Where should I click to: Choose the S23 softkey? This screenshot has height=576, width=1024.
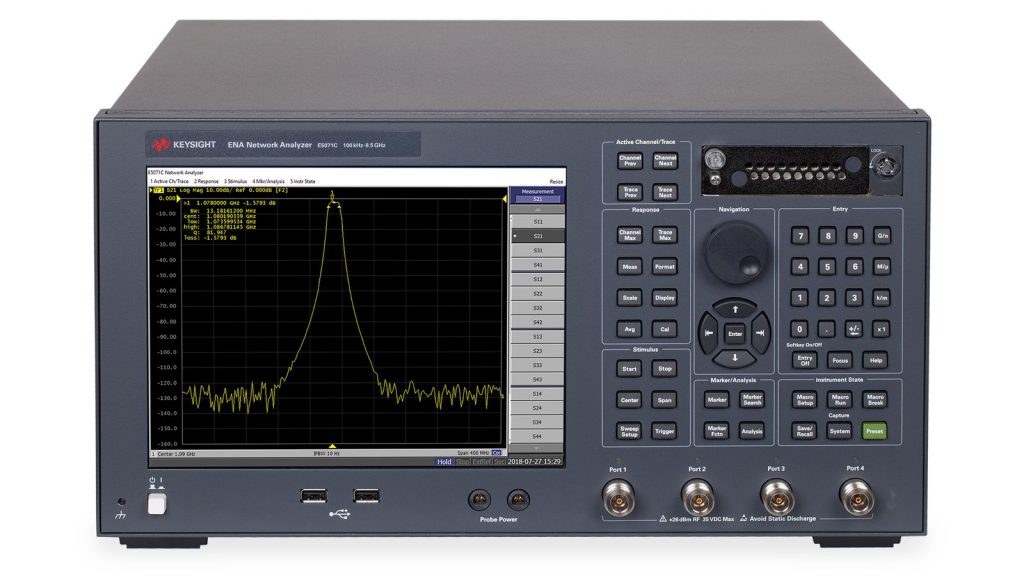(537, 351)
